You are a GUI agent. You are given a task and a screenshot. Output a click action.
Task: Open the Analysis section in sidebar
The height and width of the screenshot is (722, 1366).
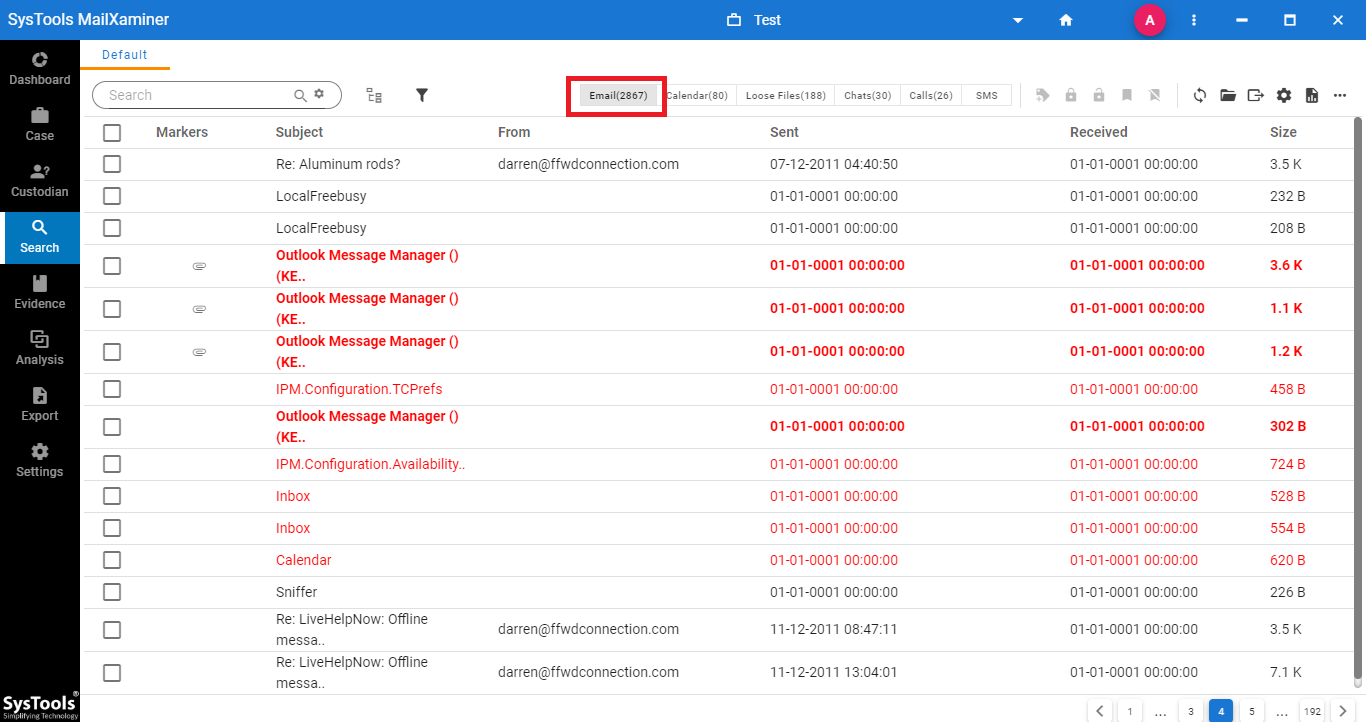pos(40,348)
